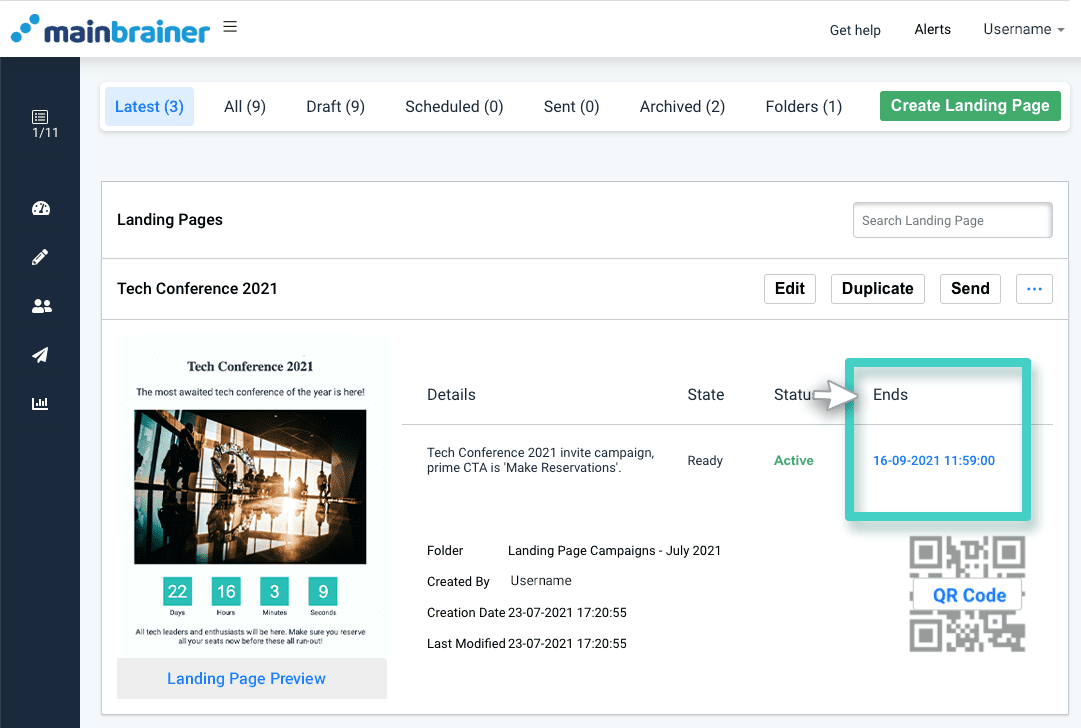The image size is (1081, 728).
Task: Open the Folders (1) section
Action: click(803, 106)
